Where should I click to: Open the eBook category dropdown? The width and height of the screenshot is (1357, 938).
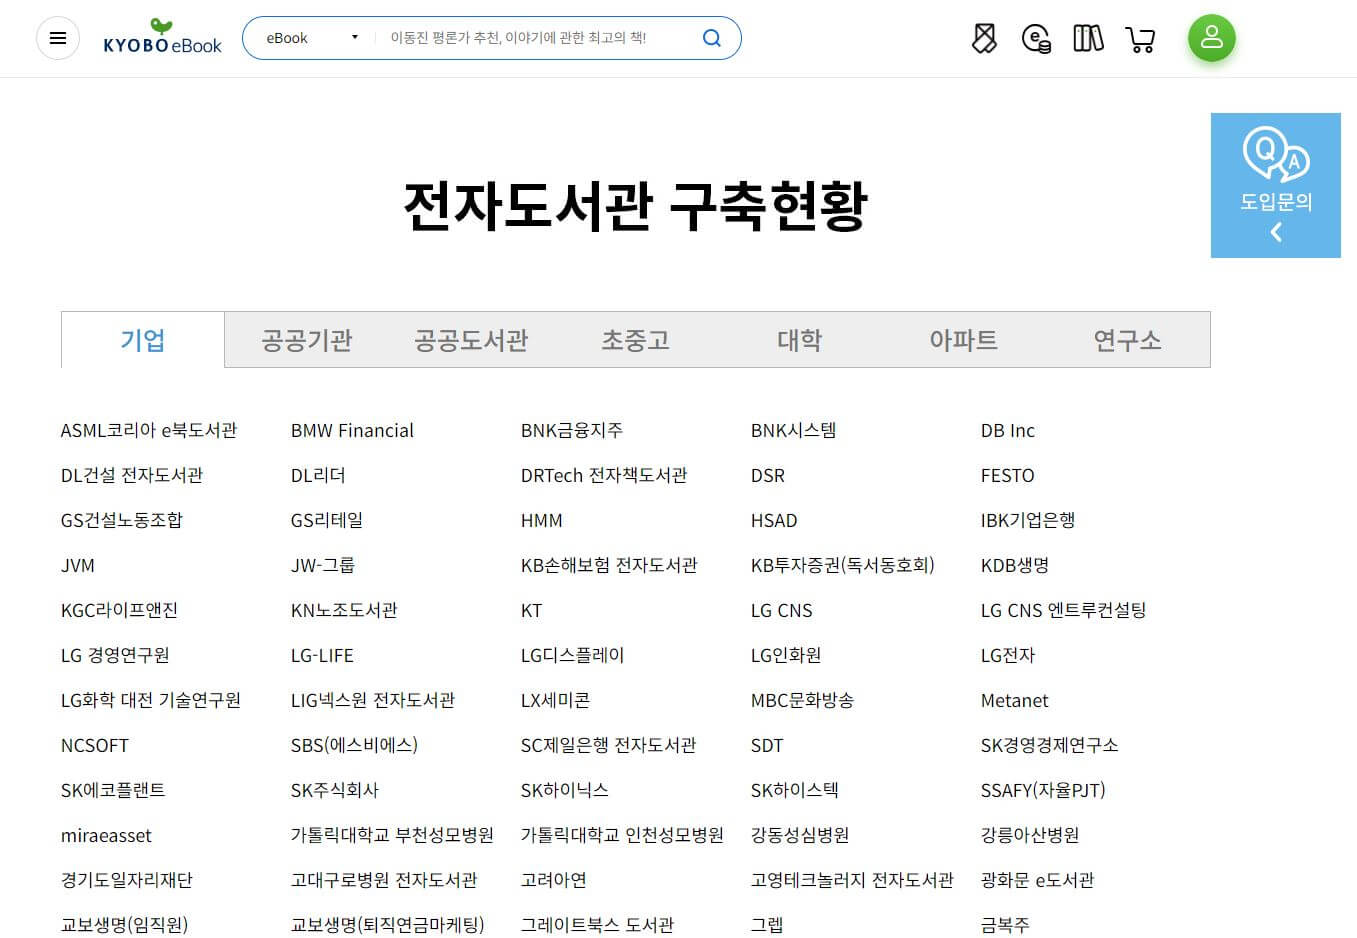pos(308,36)
